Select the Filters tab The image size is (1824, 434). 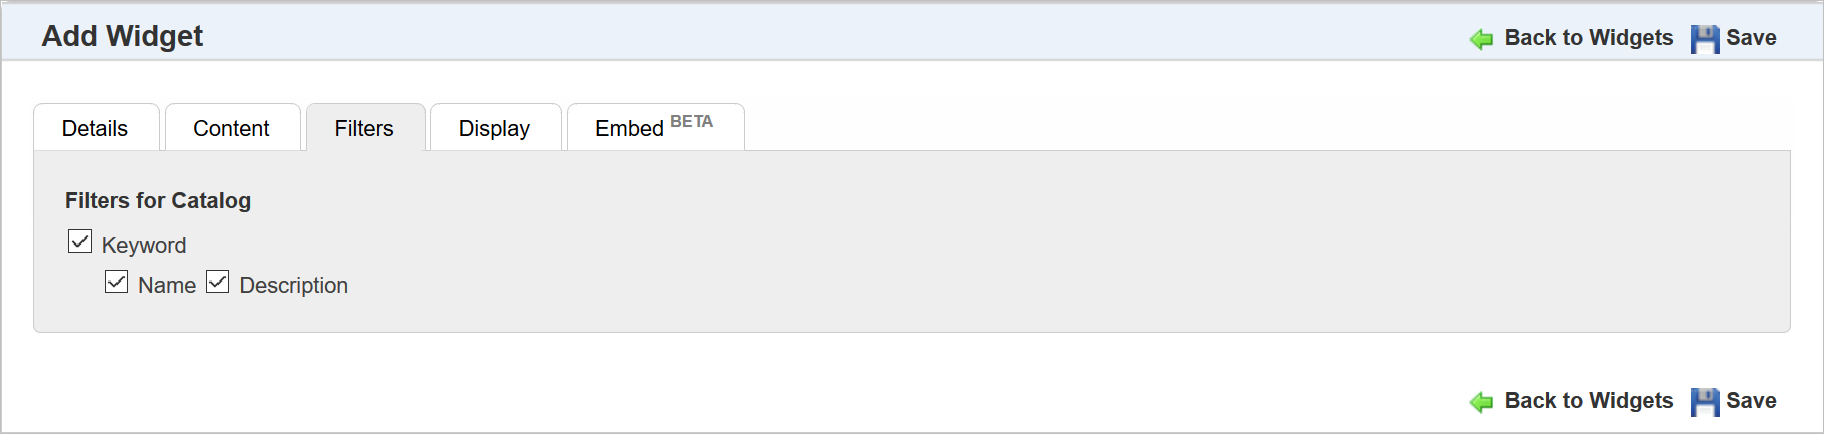coord(364,128)
